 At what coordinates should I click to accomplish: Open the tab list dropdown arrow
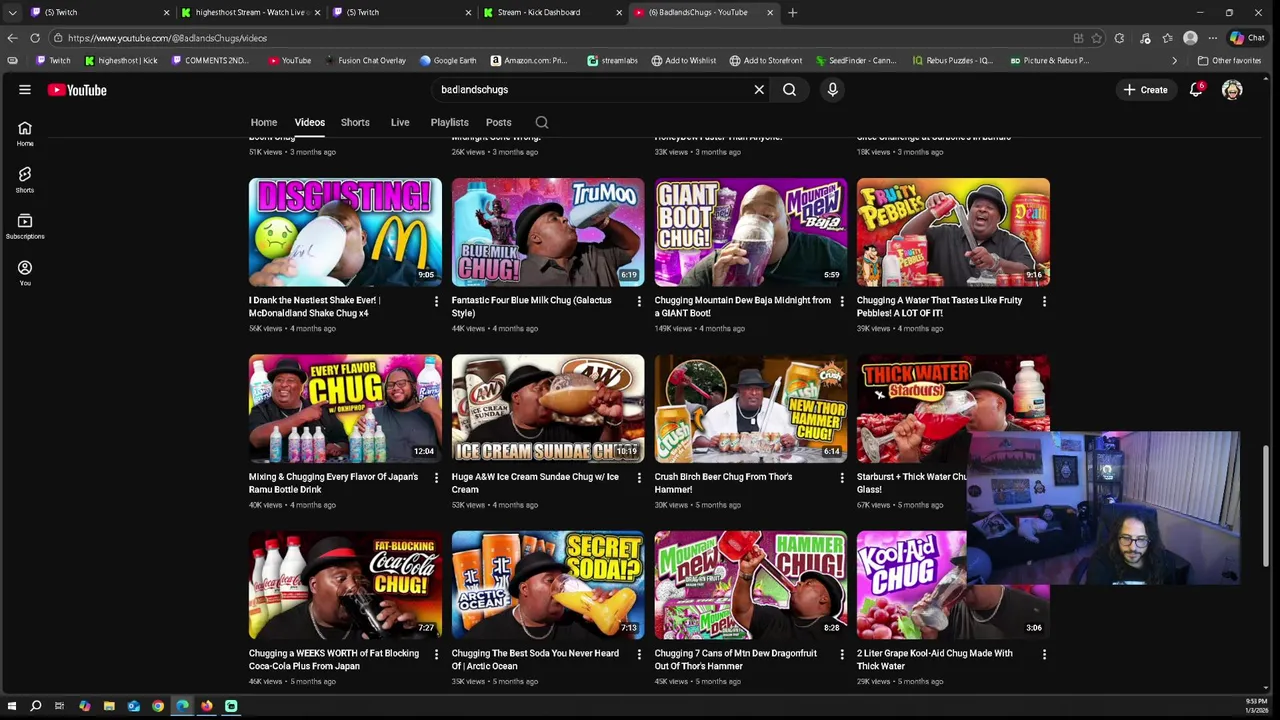coord(12,12)
